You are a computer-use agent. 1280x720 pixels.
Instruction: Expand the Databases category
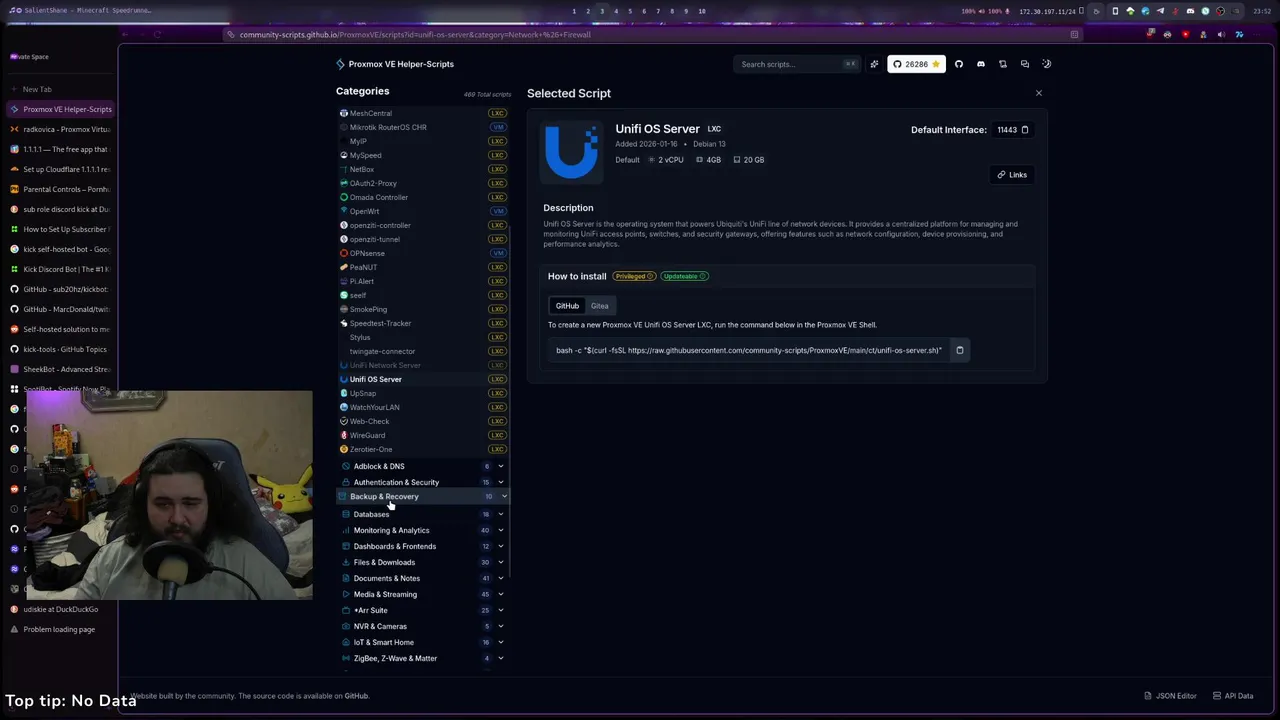click(424, 514)
